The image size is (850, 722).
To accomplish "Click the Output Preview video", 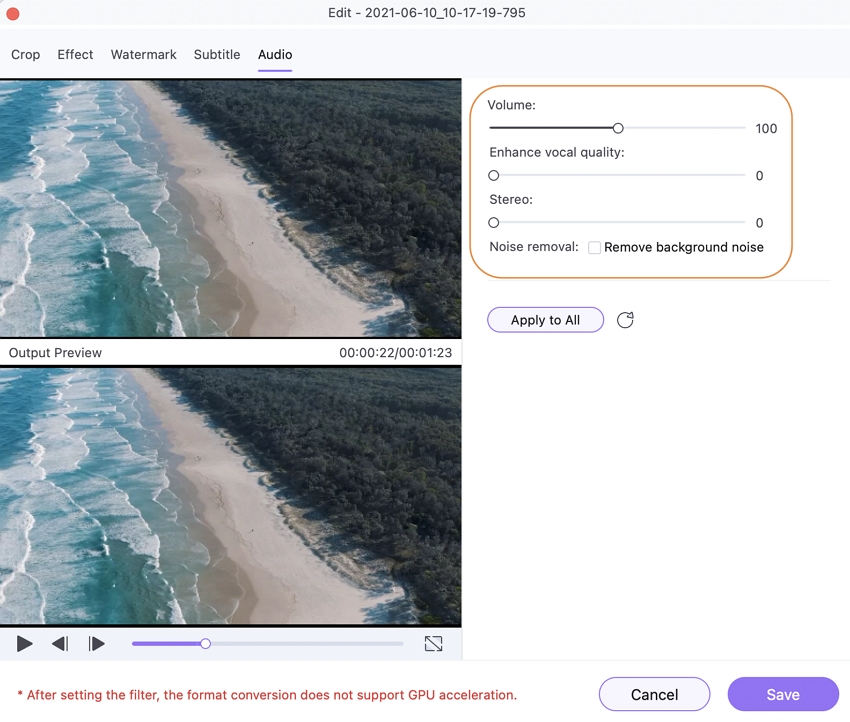I will pyautogui.click(x=230, y=496).
